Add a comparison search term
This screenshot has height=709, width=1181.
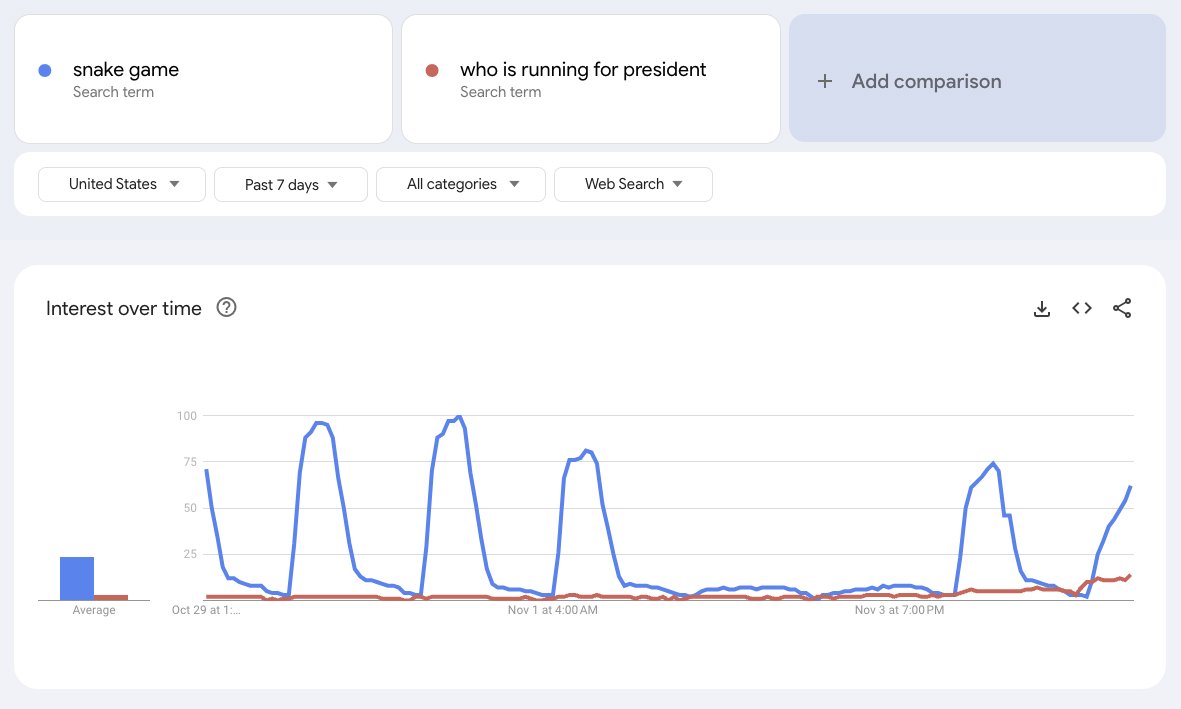(x=978, y=78)
